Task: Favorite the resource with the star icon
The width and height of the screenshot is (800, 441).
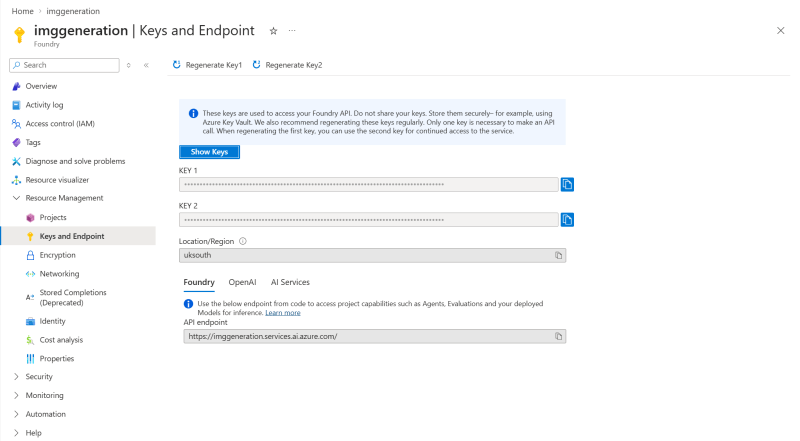Action: click(x=273, y=31)
